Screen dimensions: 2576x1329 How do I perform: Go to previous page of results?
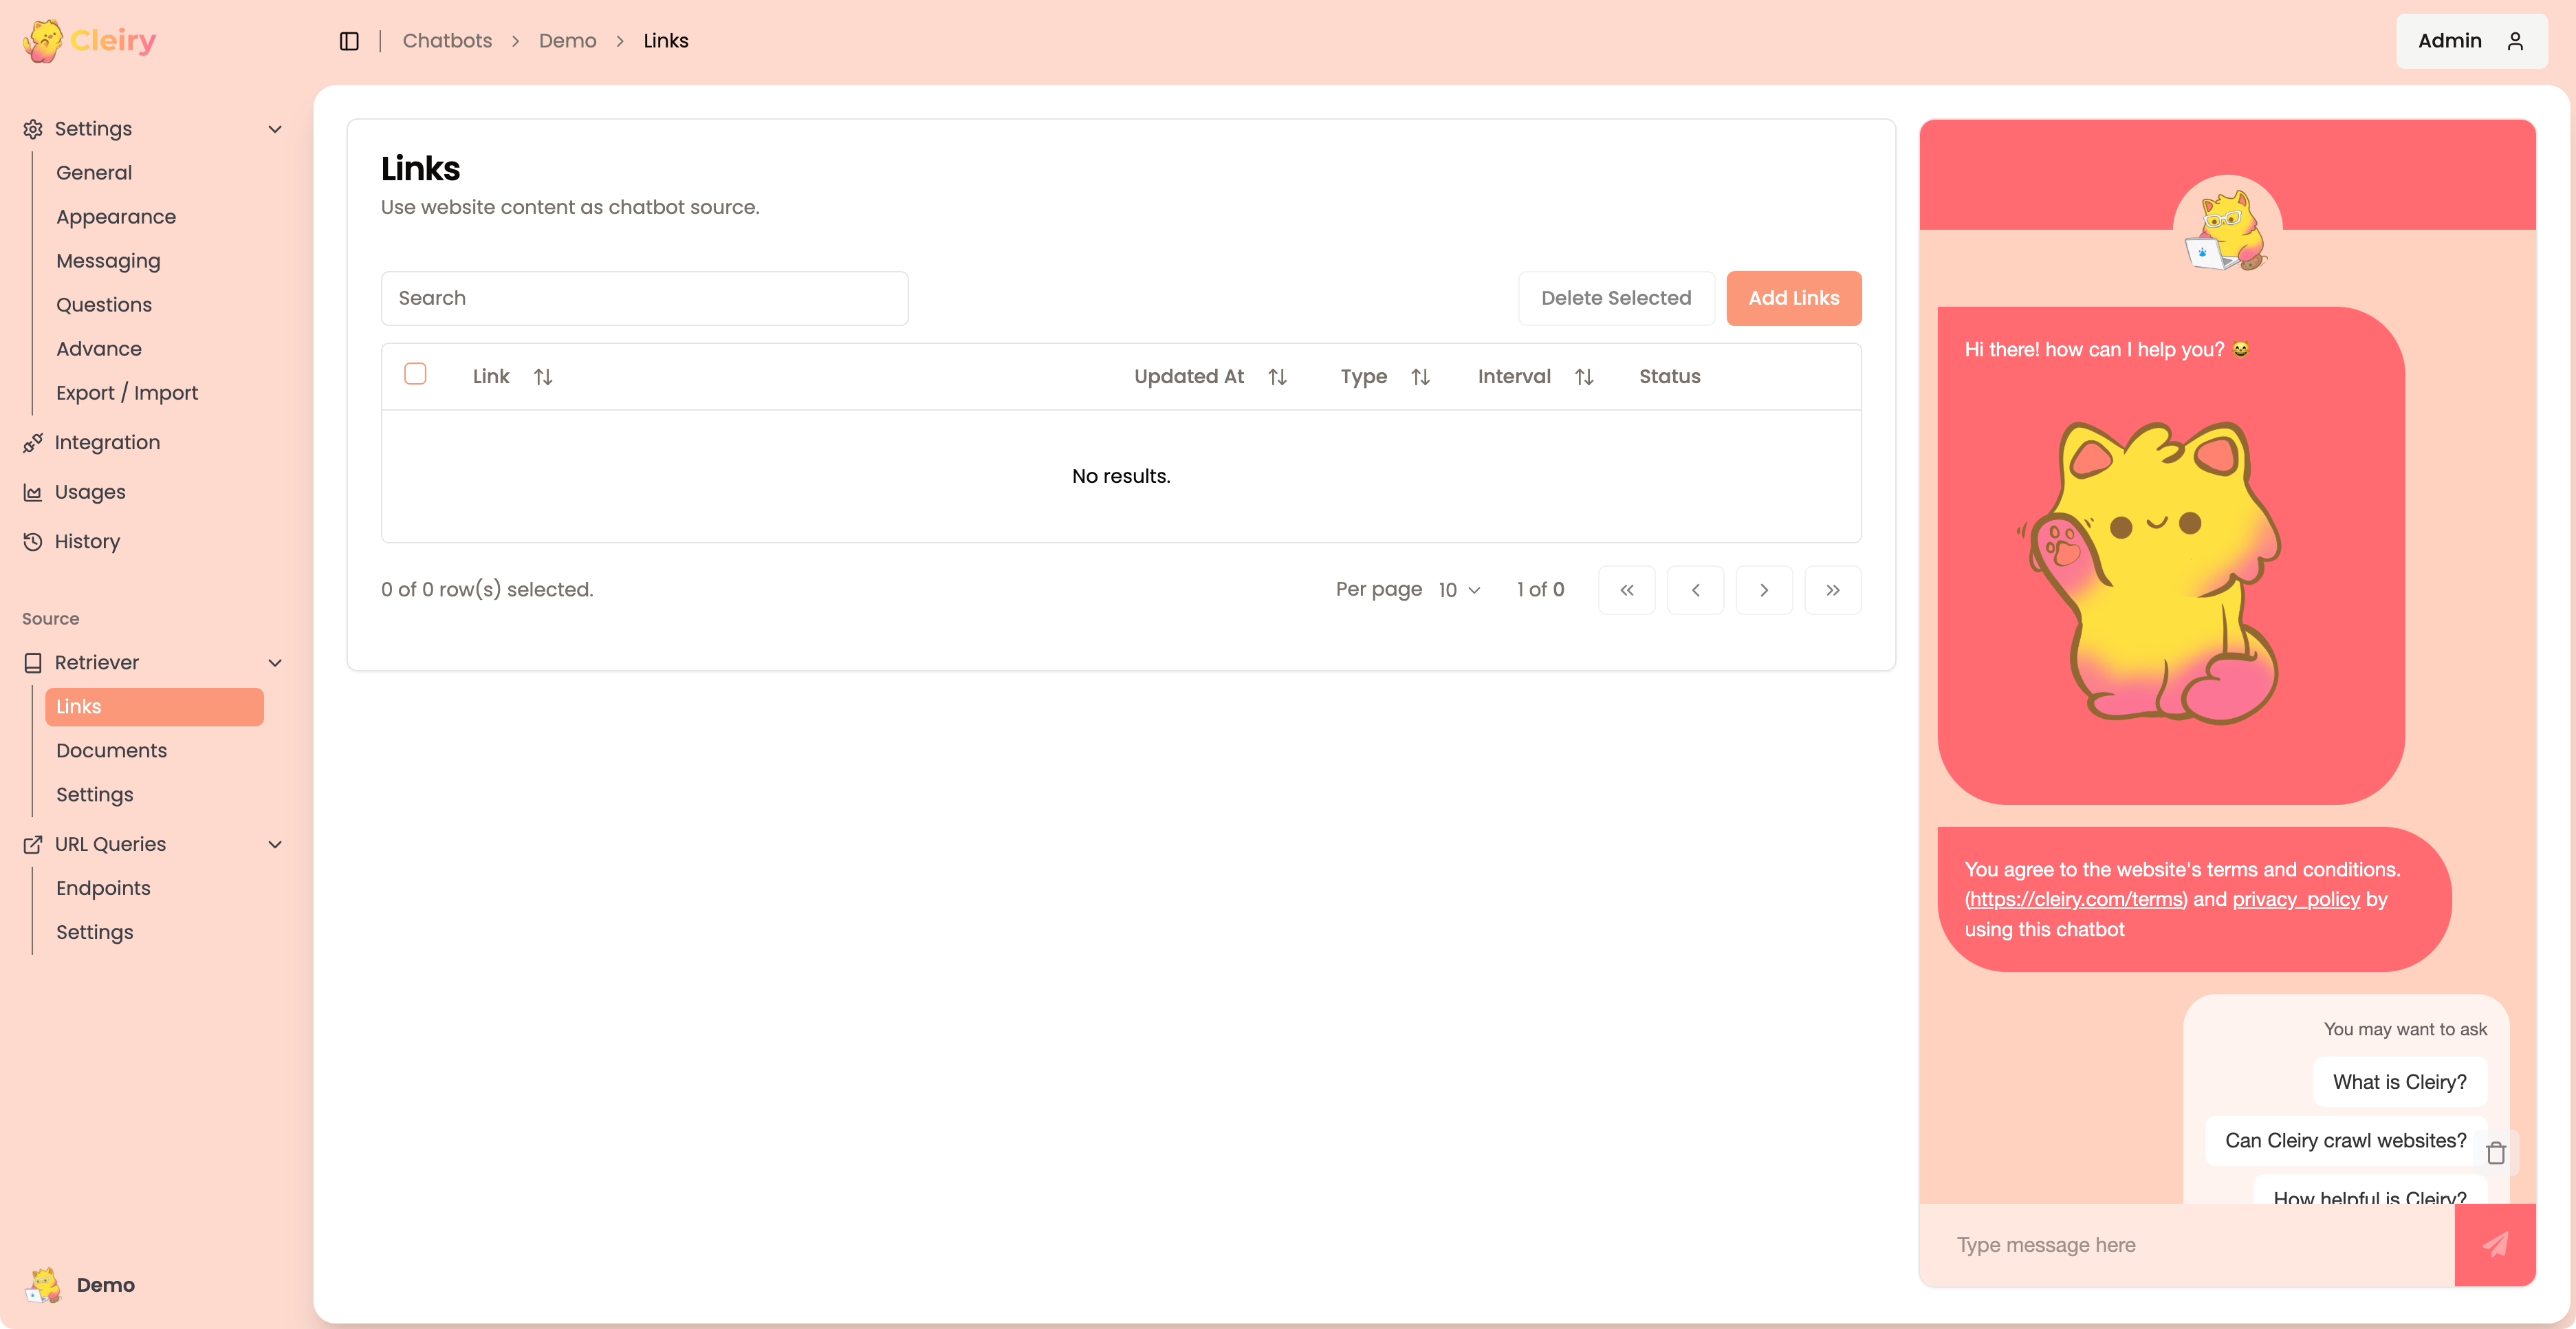pyautogui.click(x=1696, y=590)
